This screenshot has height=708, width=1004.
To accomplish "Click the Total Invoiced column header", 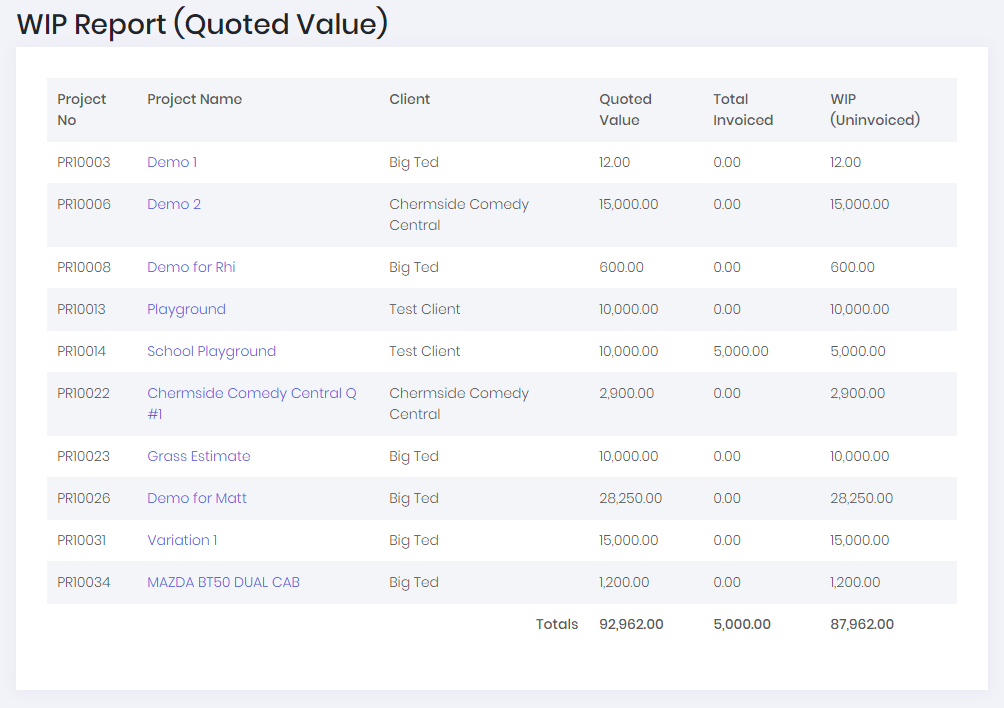I will [x=743, y=109].
